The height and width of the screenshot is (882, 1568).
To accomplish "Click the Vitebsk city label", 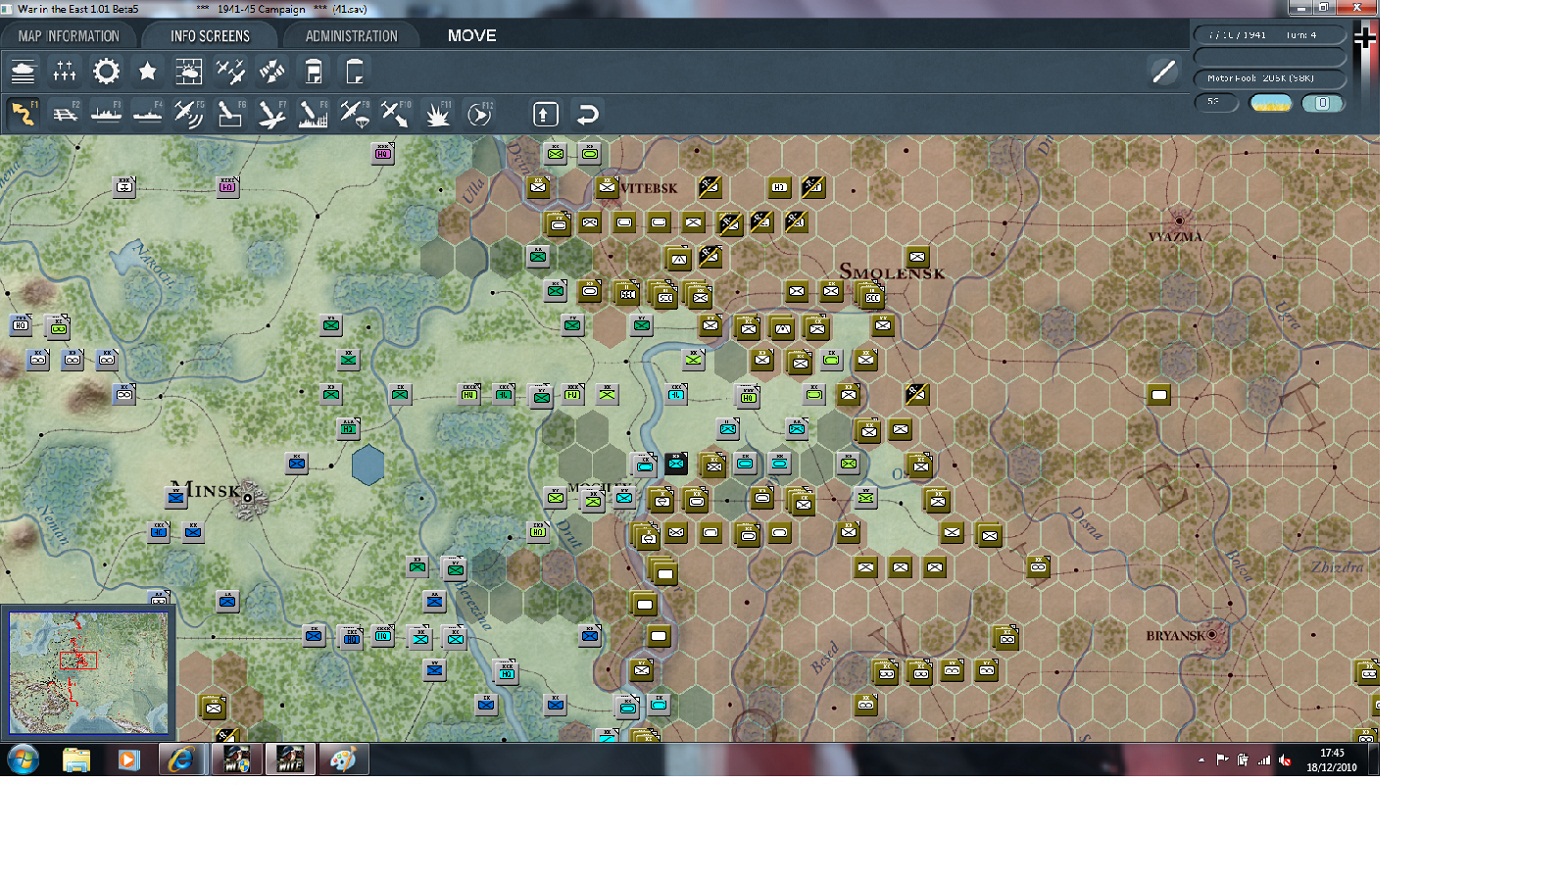I will coord(649,188).
